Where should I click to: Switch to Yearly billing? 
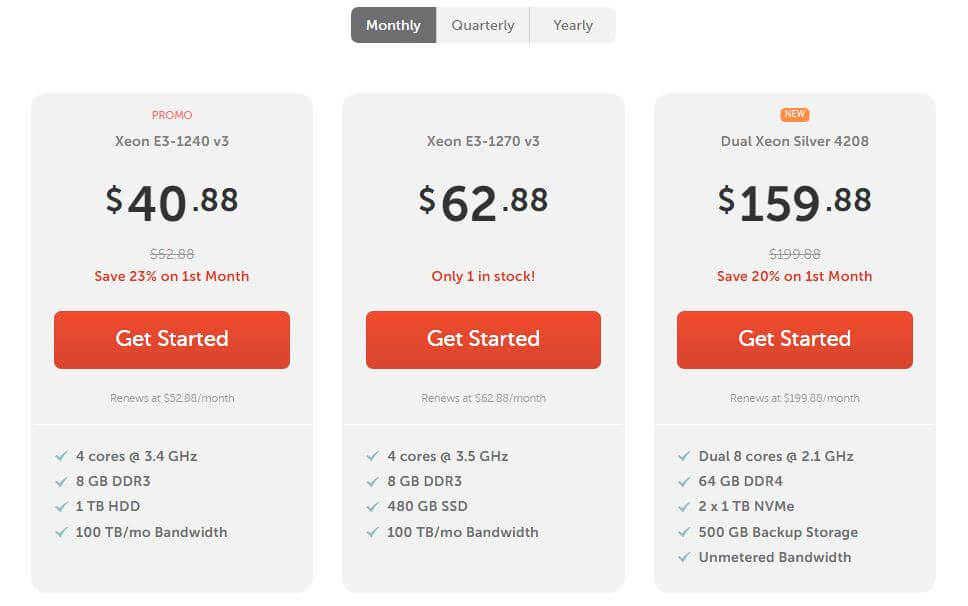point(573,25)
